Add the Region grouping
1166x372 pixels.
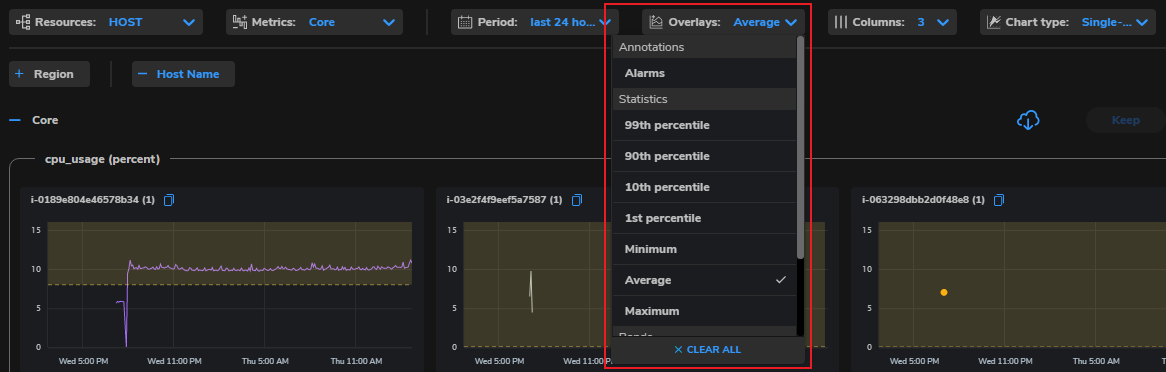point(49,74)
